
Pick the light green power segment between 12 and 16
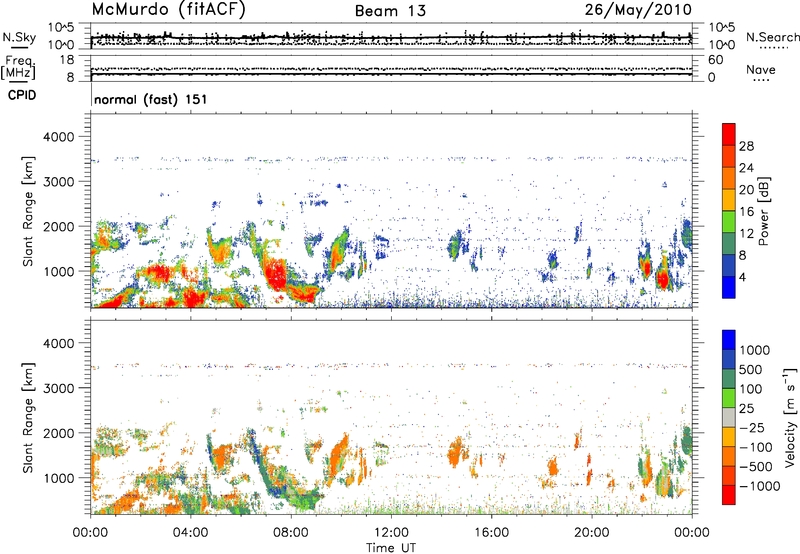coord(729,222)
